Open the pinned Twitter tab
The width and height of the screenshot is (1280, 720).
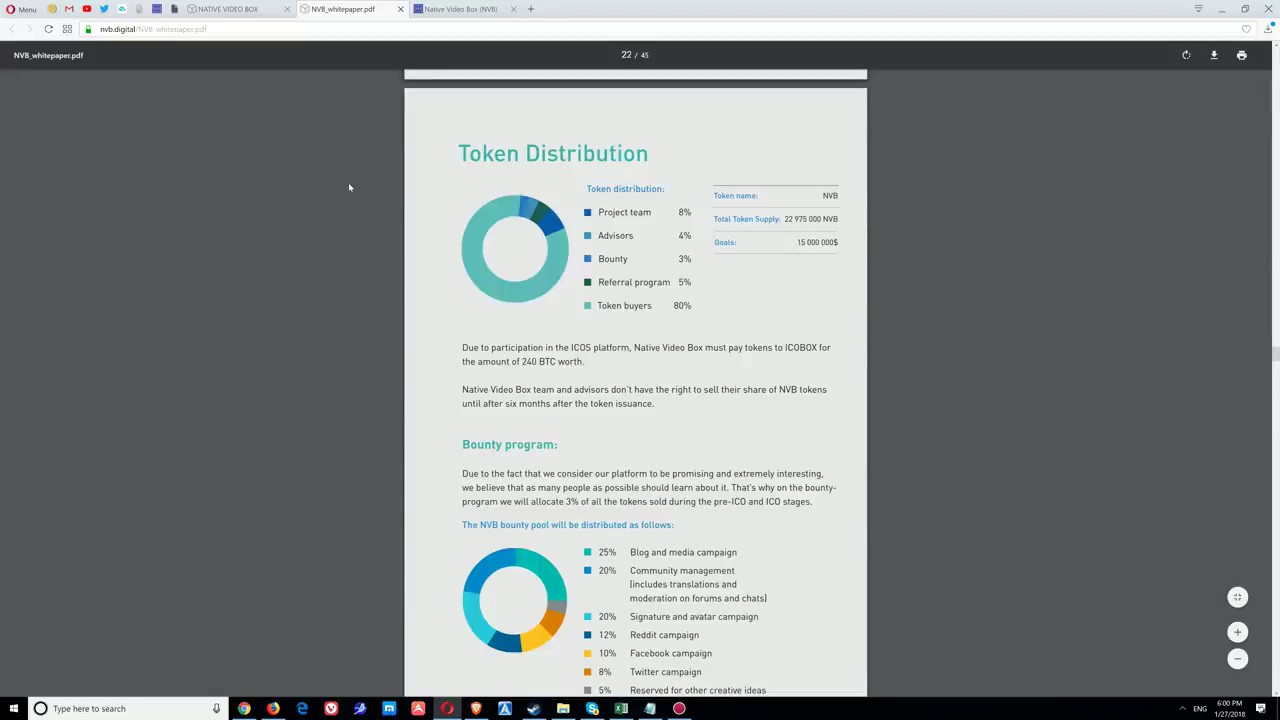[x=104, y=9]
